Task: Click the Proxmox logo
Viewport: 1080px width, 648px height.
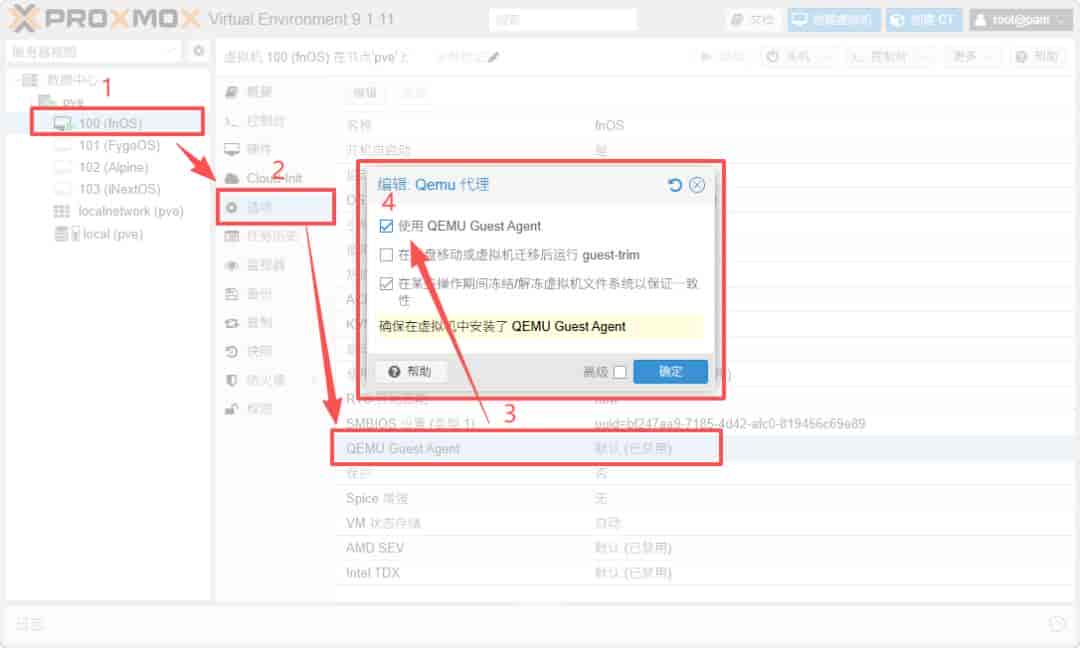Action: pos(104,18)
